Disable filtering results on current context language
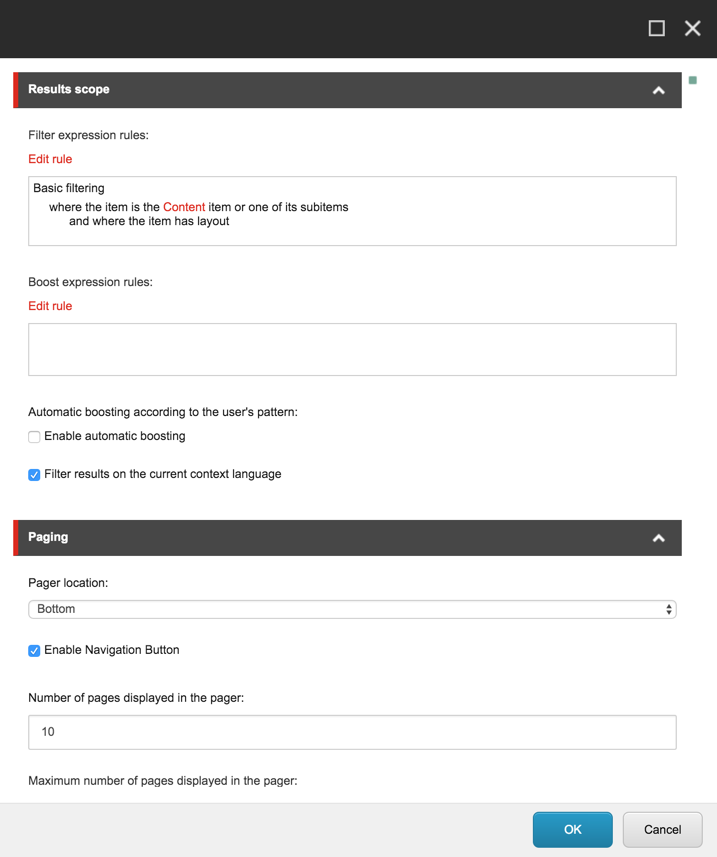This screenshot has width=717, height=857. (33, 474)
